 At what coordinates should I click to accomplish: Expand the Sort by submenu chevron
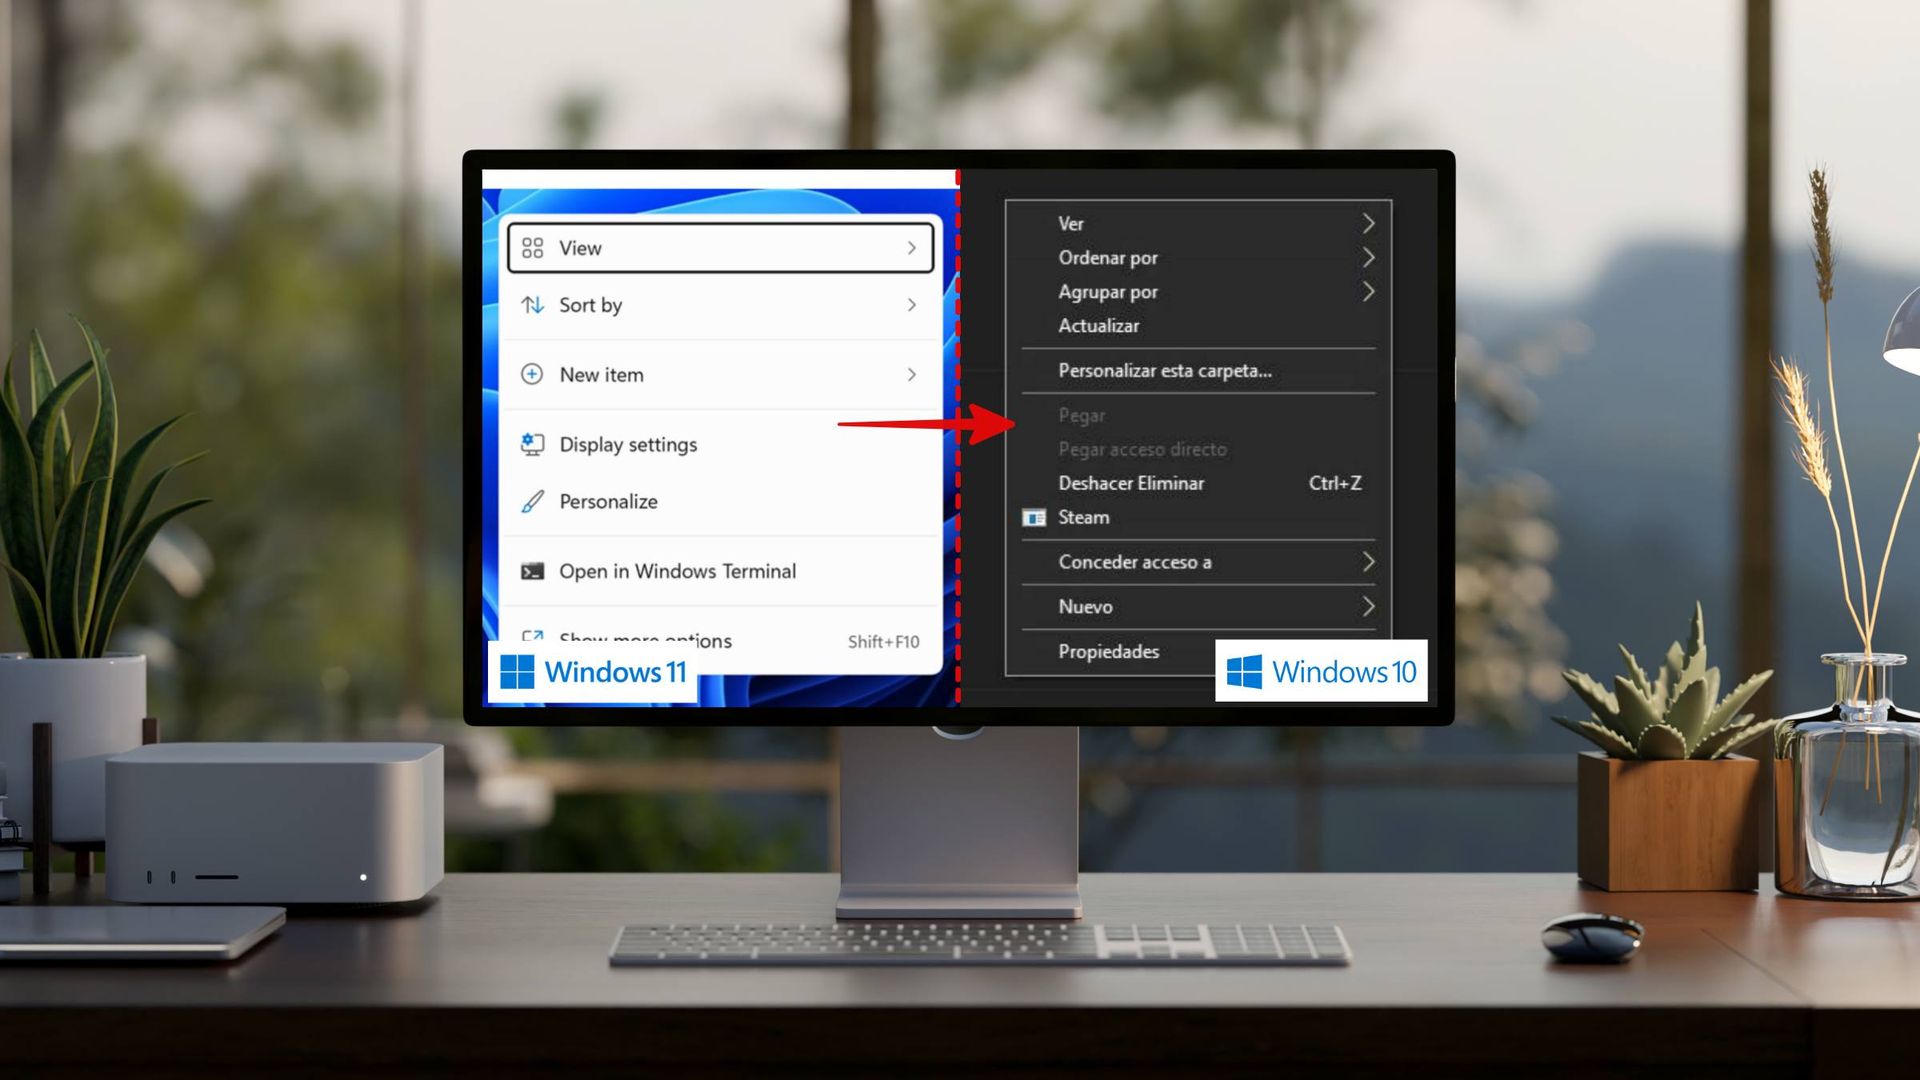coord(910,305)
